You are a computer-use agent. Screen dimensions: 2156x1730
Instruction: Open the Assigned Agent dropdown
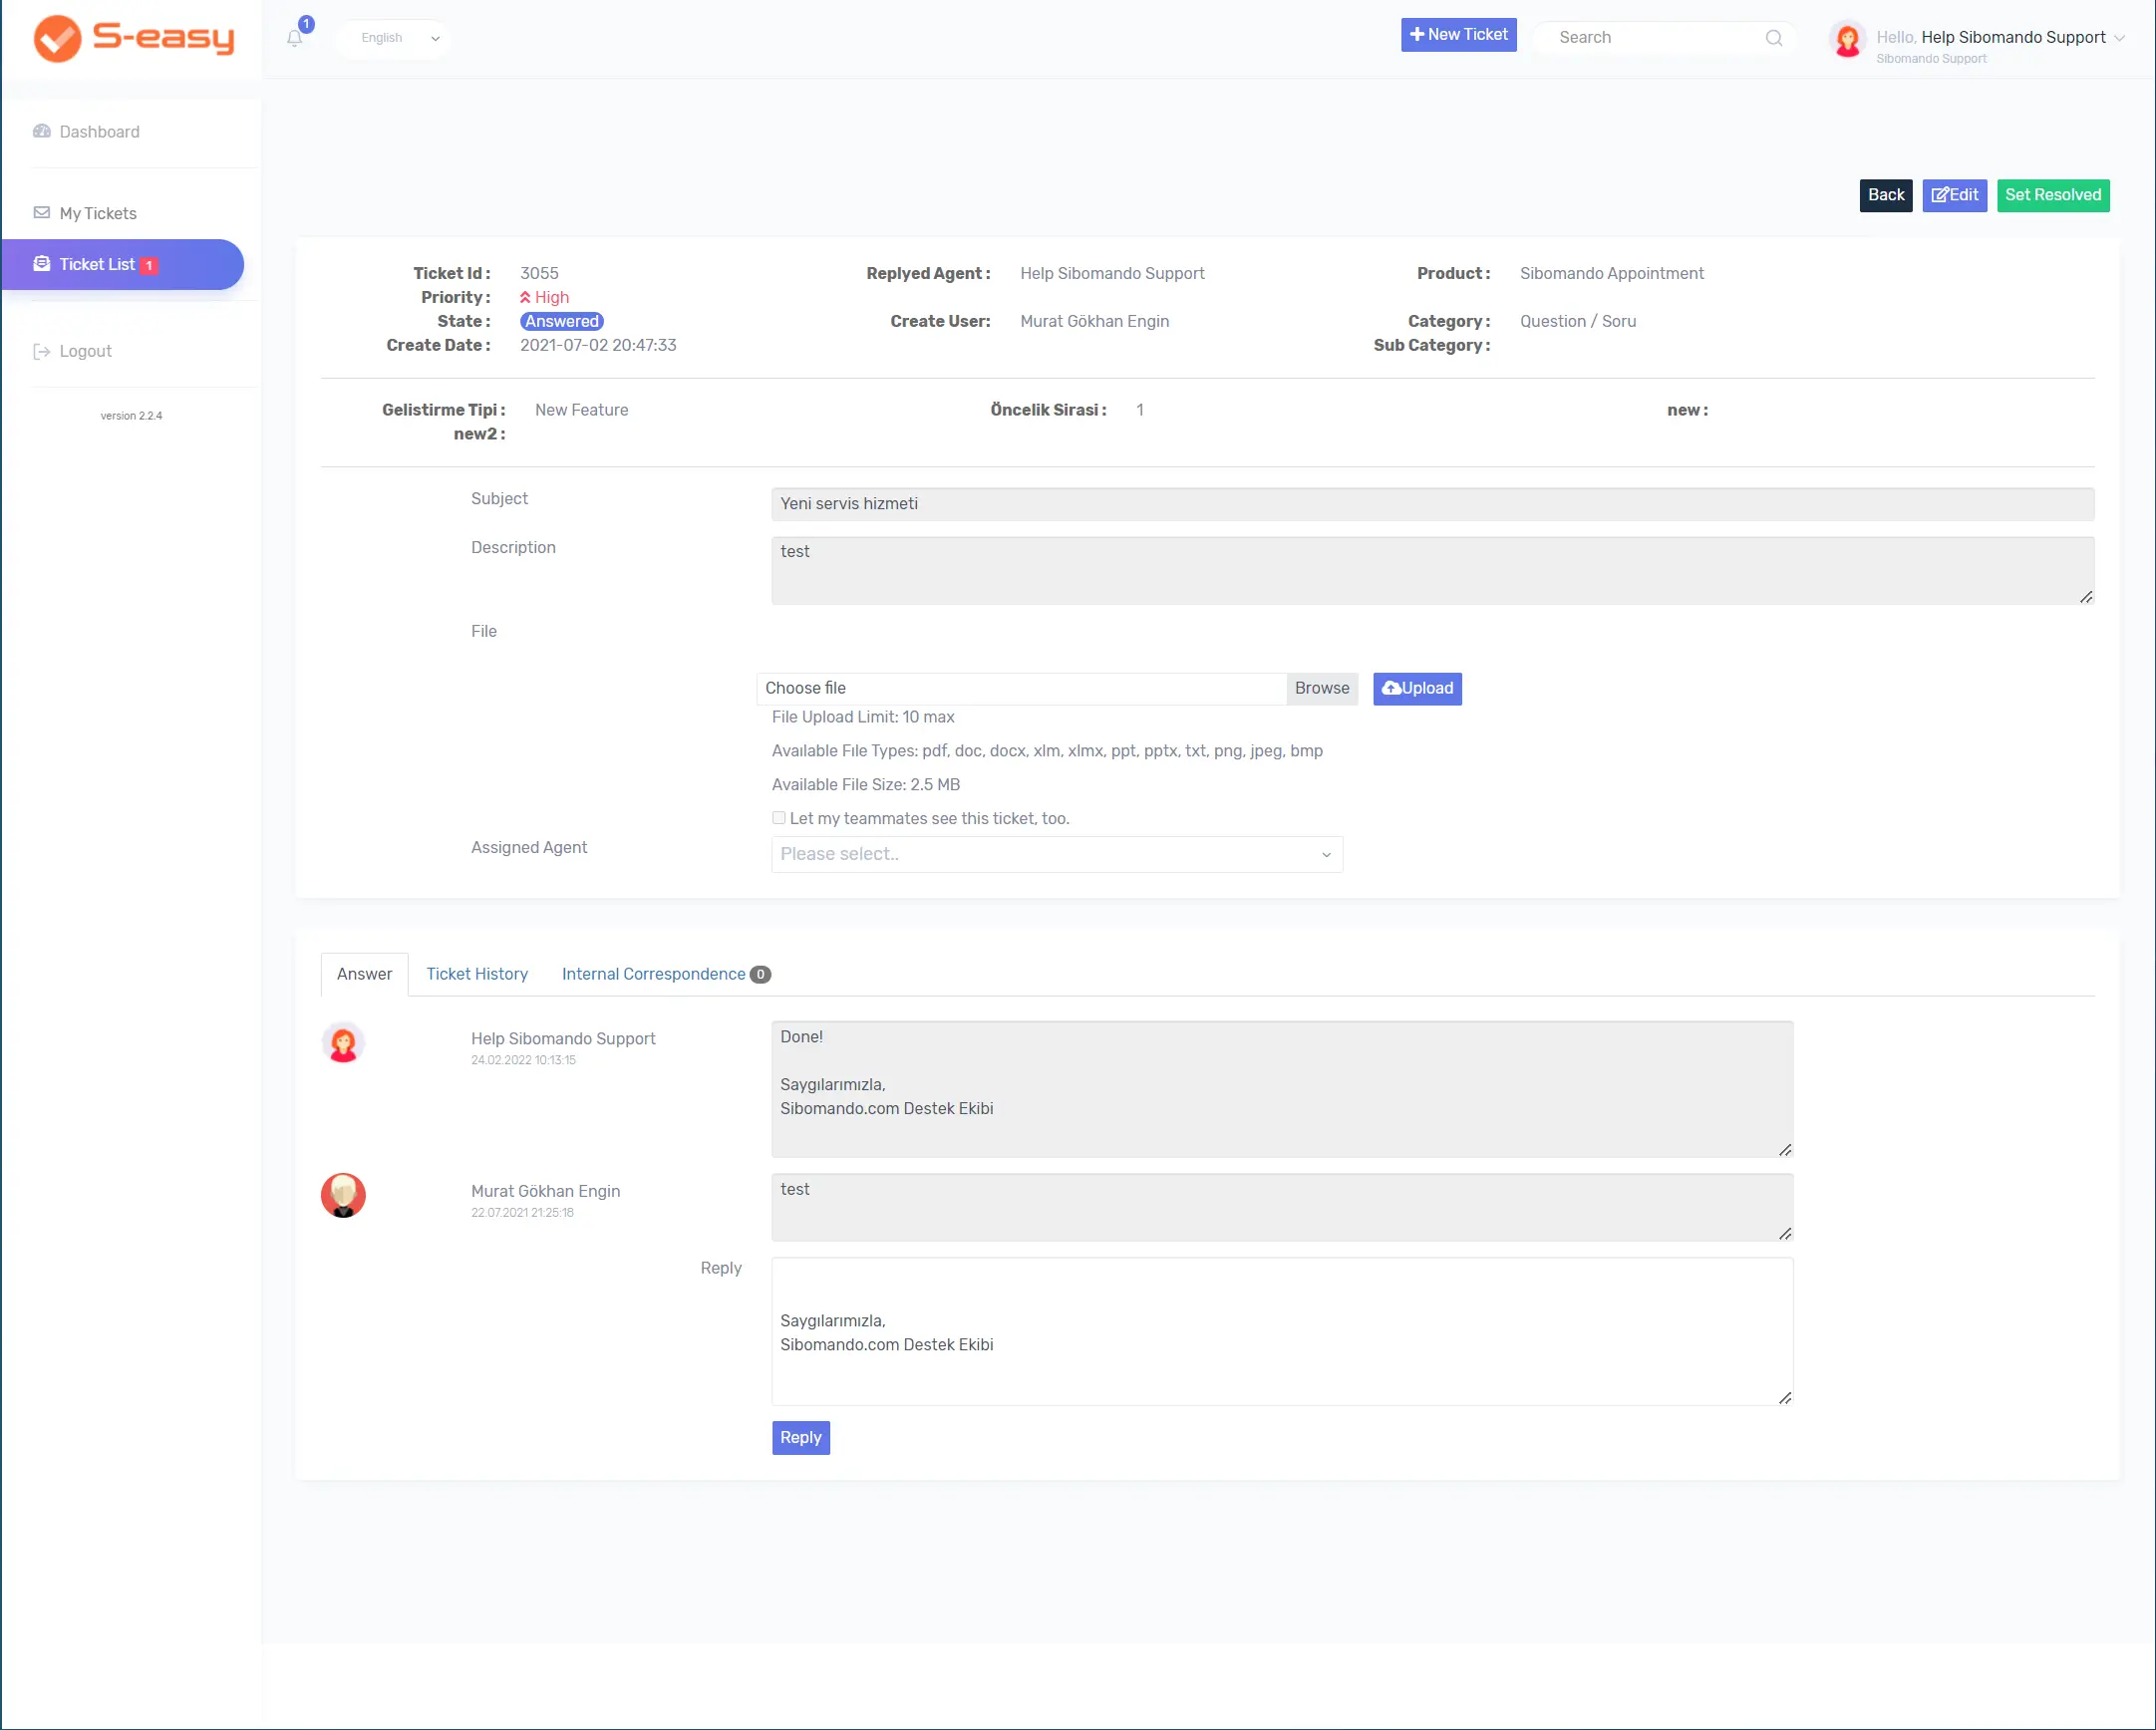point(1057,854)
